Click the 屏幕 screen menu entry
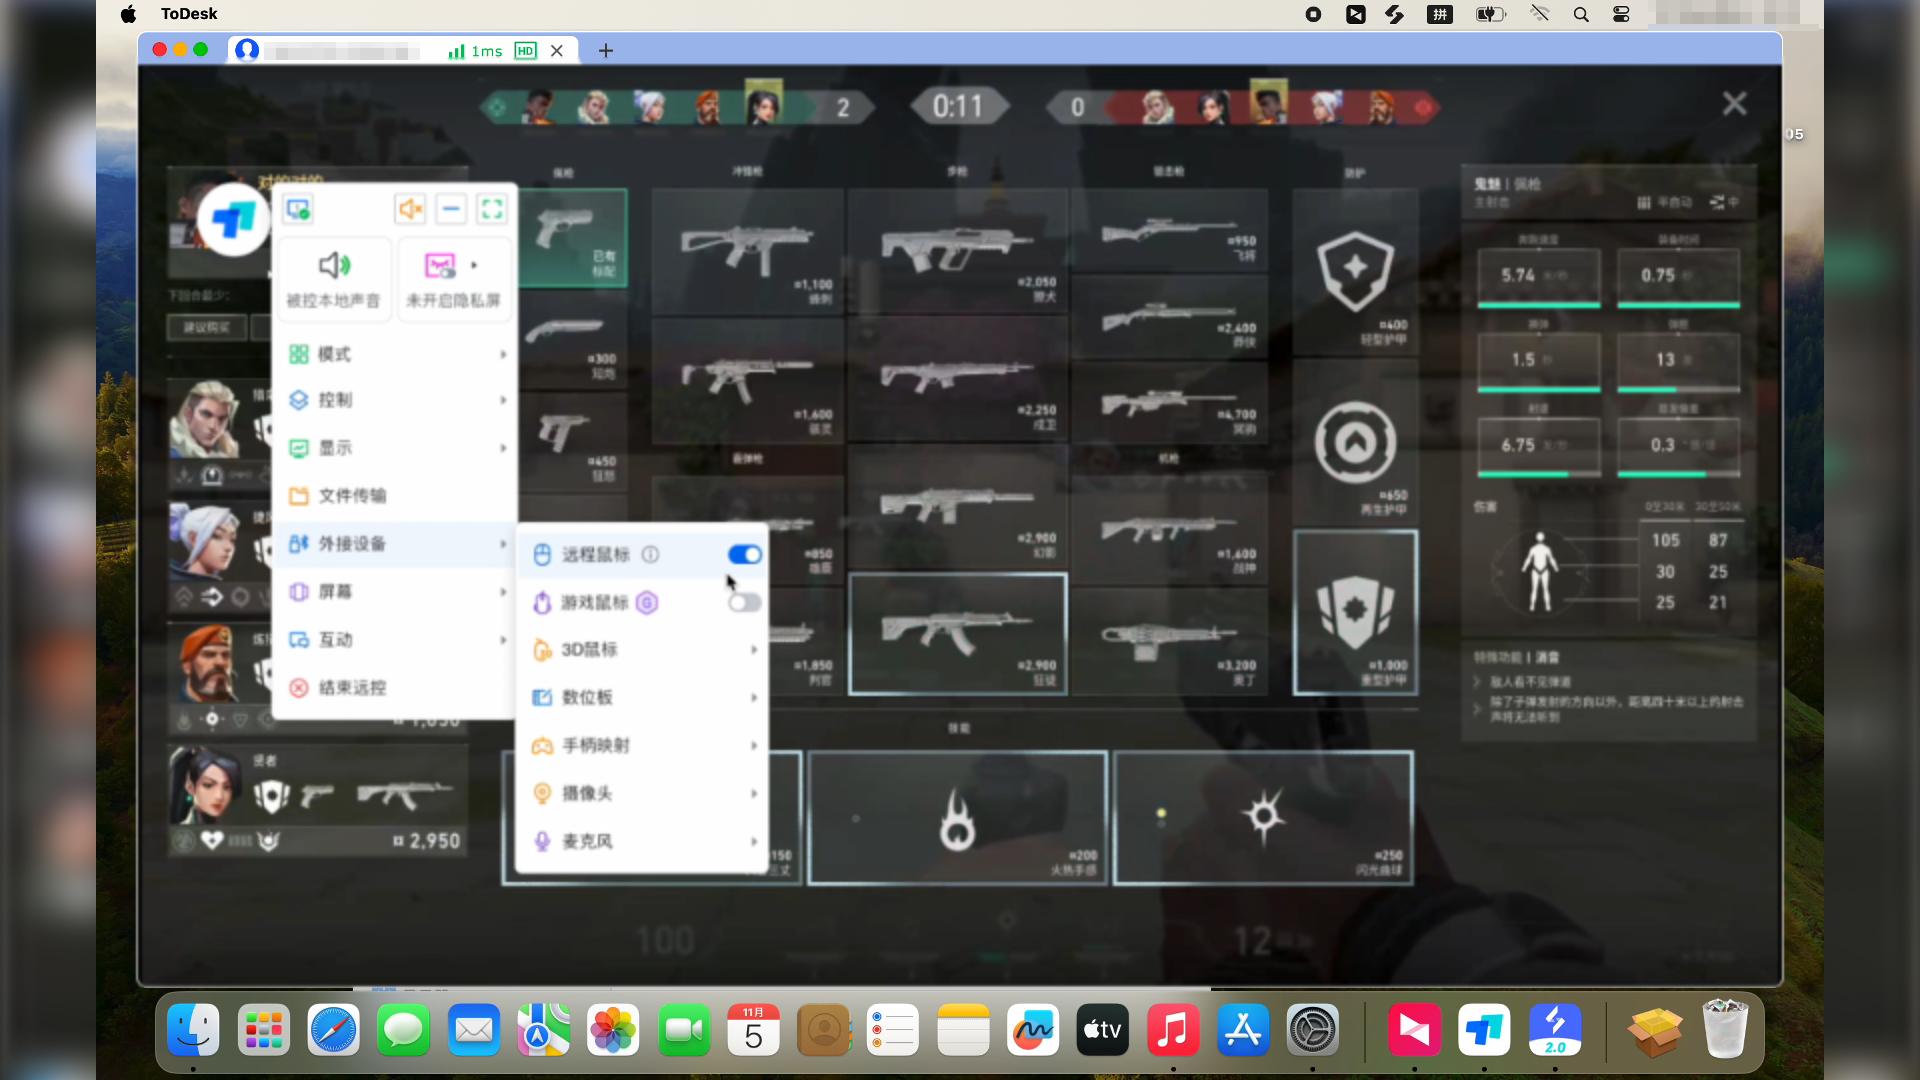This screenshot has height=1080, width=1920. click(x=335, y=591)
